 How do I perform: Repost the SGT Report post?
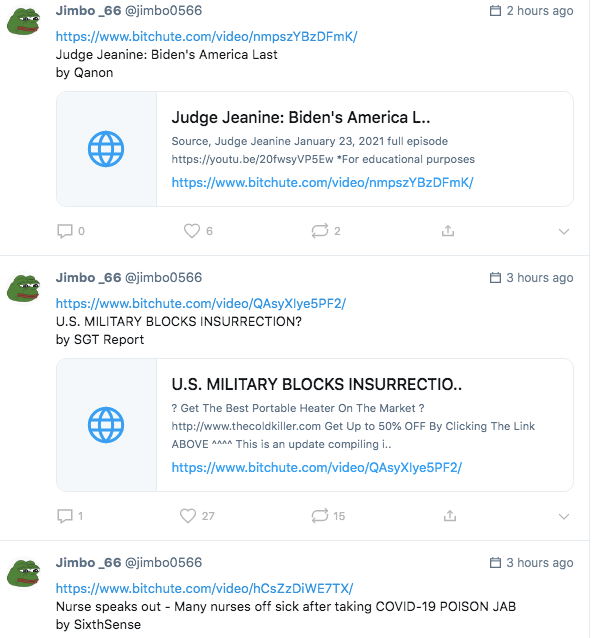point(320,516)
